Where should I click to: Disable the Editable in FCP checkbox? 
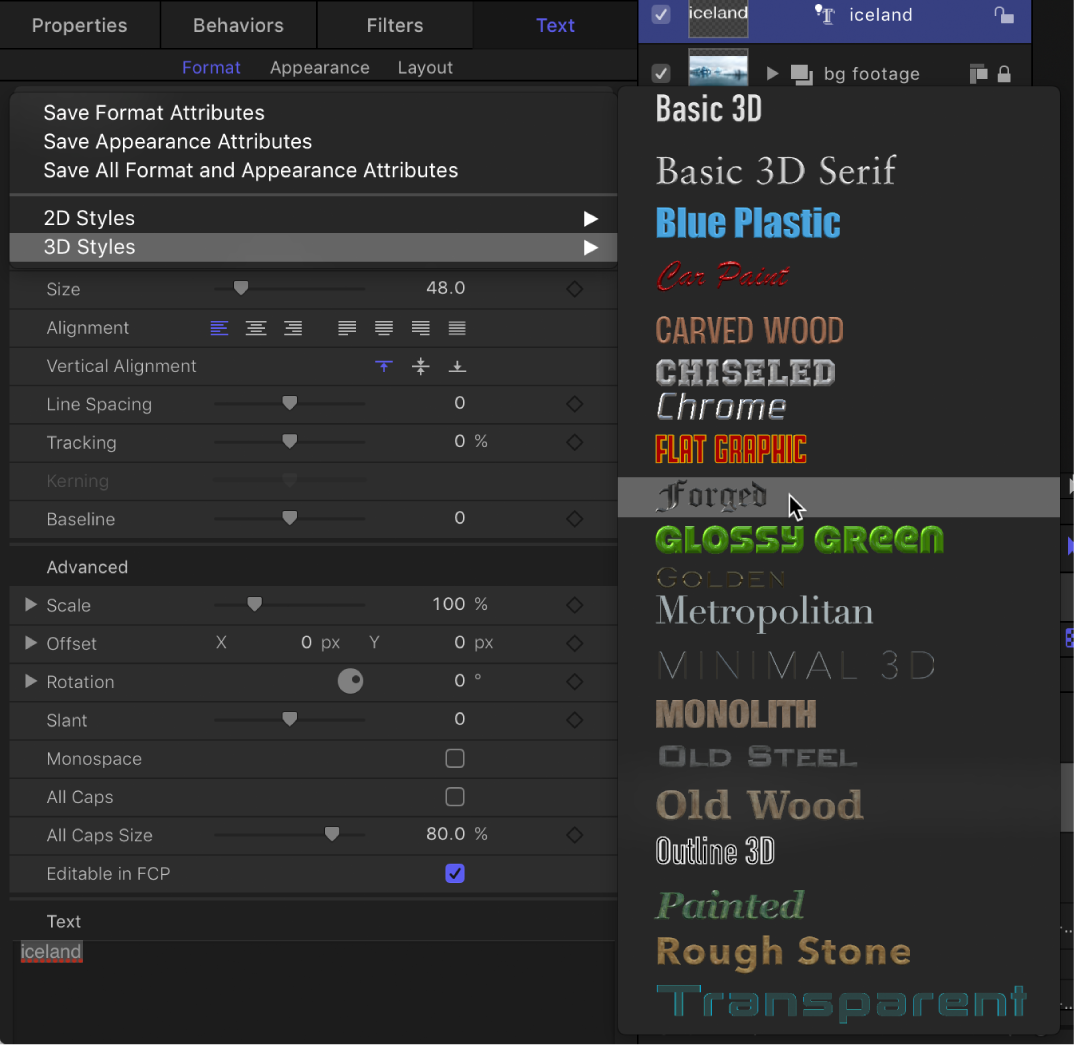[455, 873]
